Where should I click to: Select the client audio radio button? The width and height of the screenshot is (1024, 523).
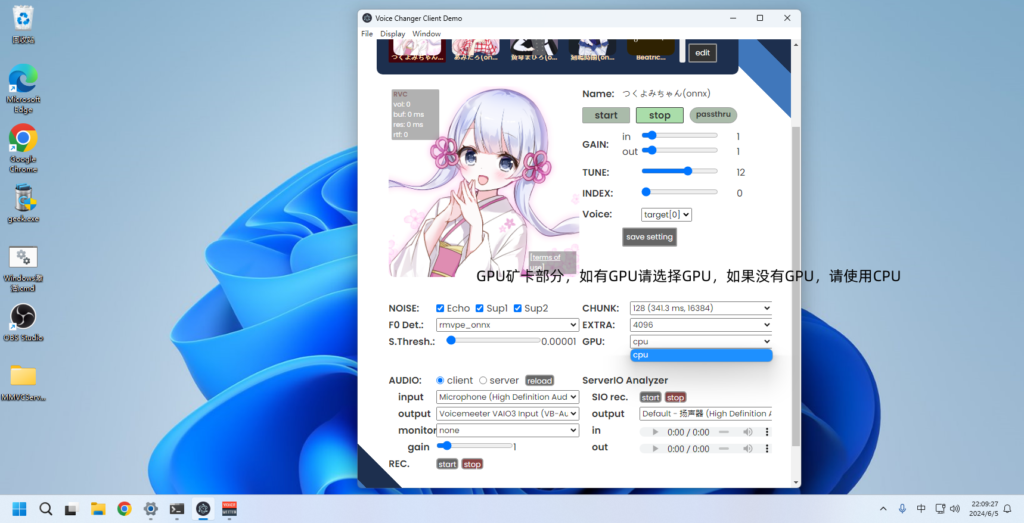coord(440,380)
